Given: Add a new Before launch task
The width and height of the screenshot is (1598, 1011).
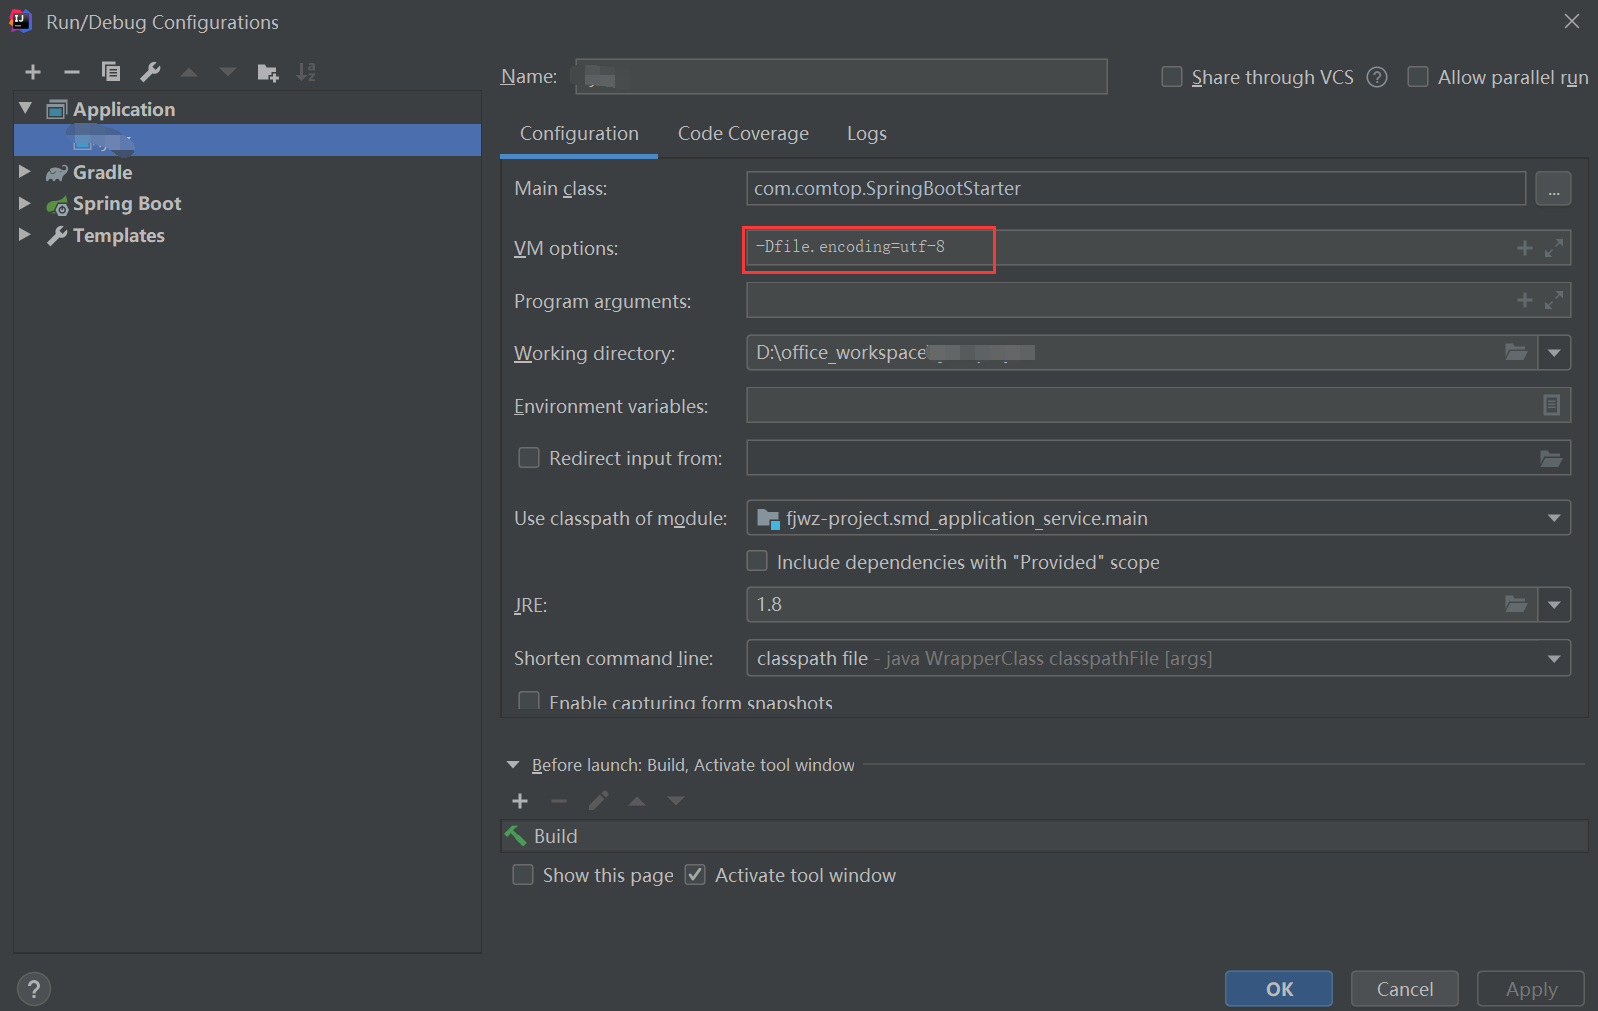Looking at the screenshot, I should 520,801.
